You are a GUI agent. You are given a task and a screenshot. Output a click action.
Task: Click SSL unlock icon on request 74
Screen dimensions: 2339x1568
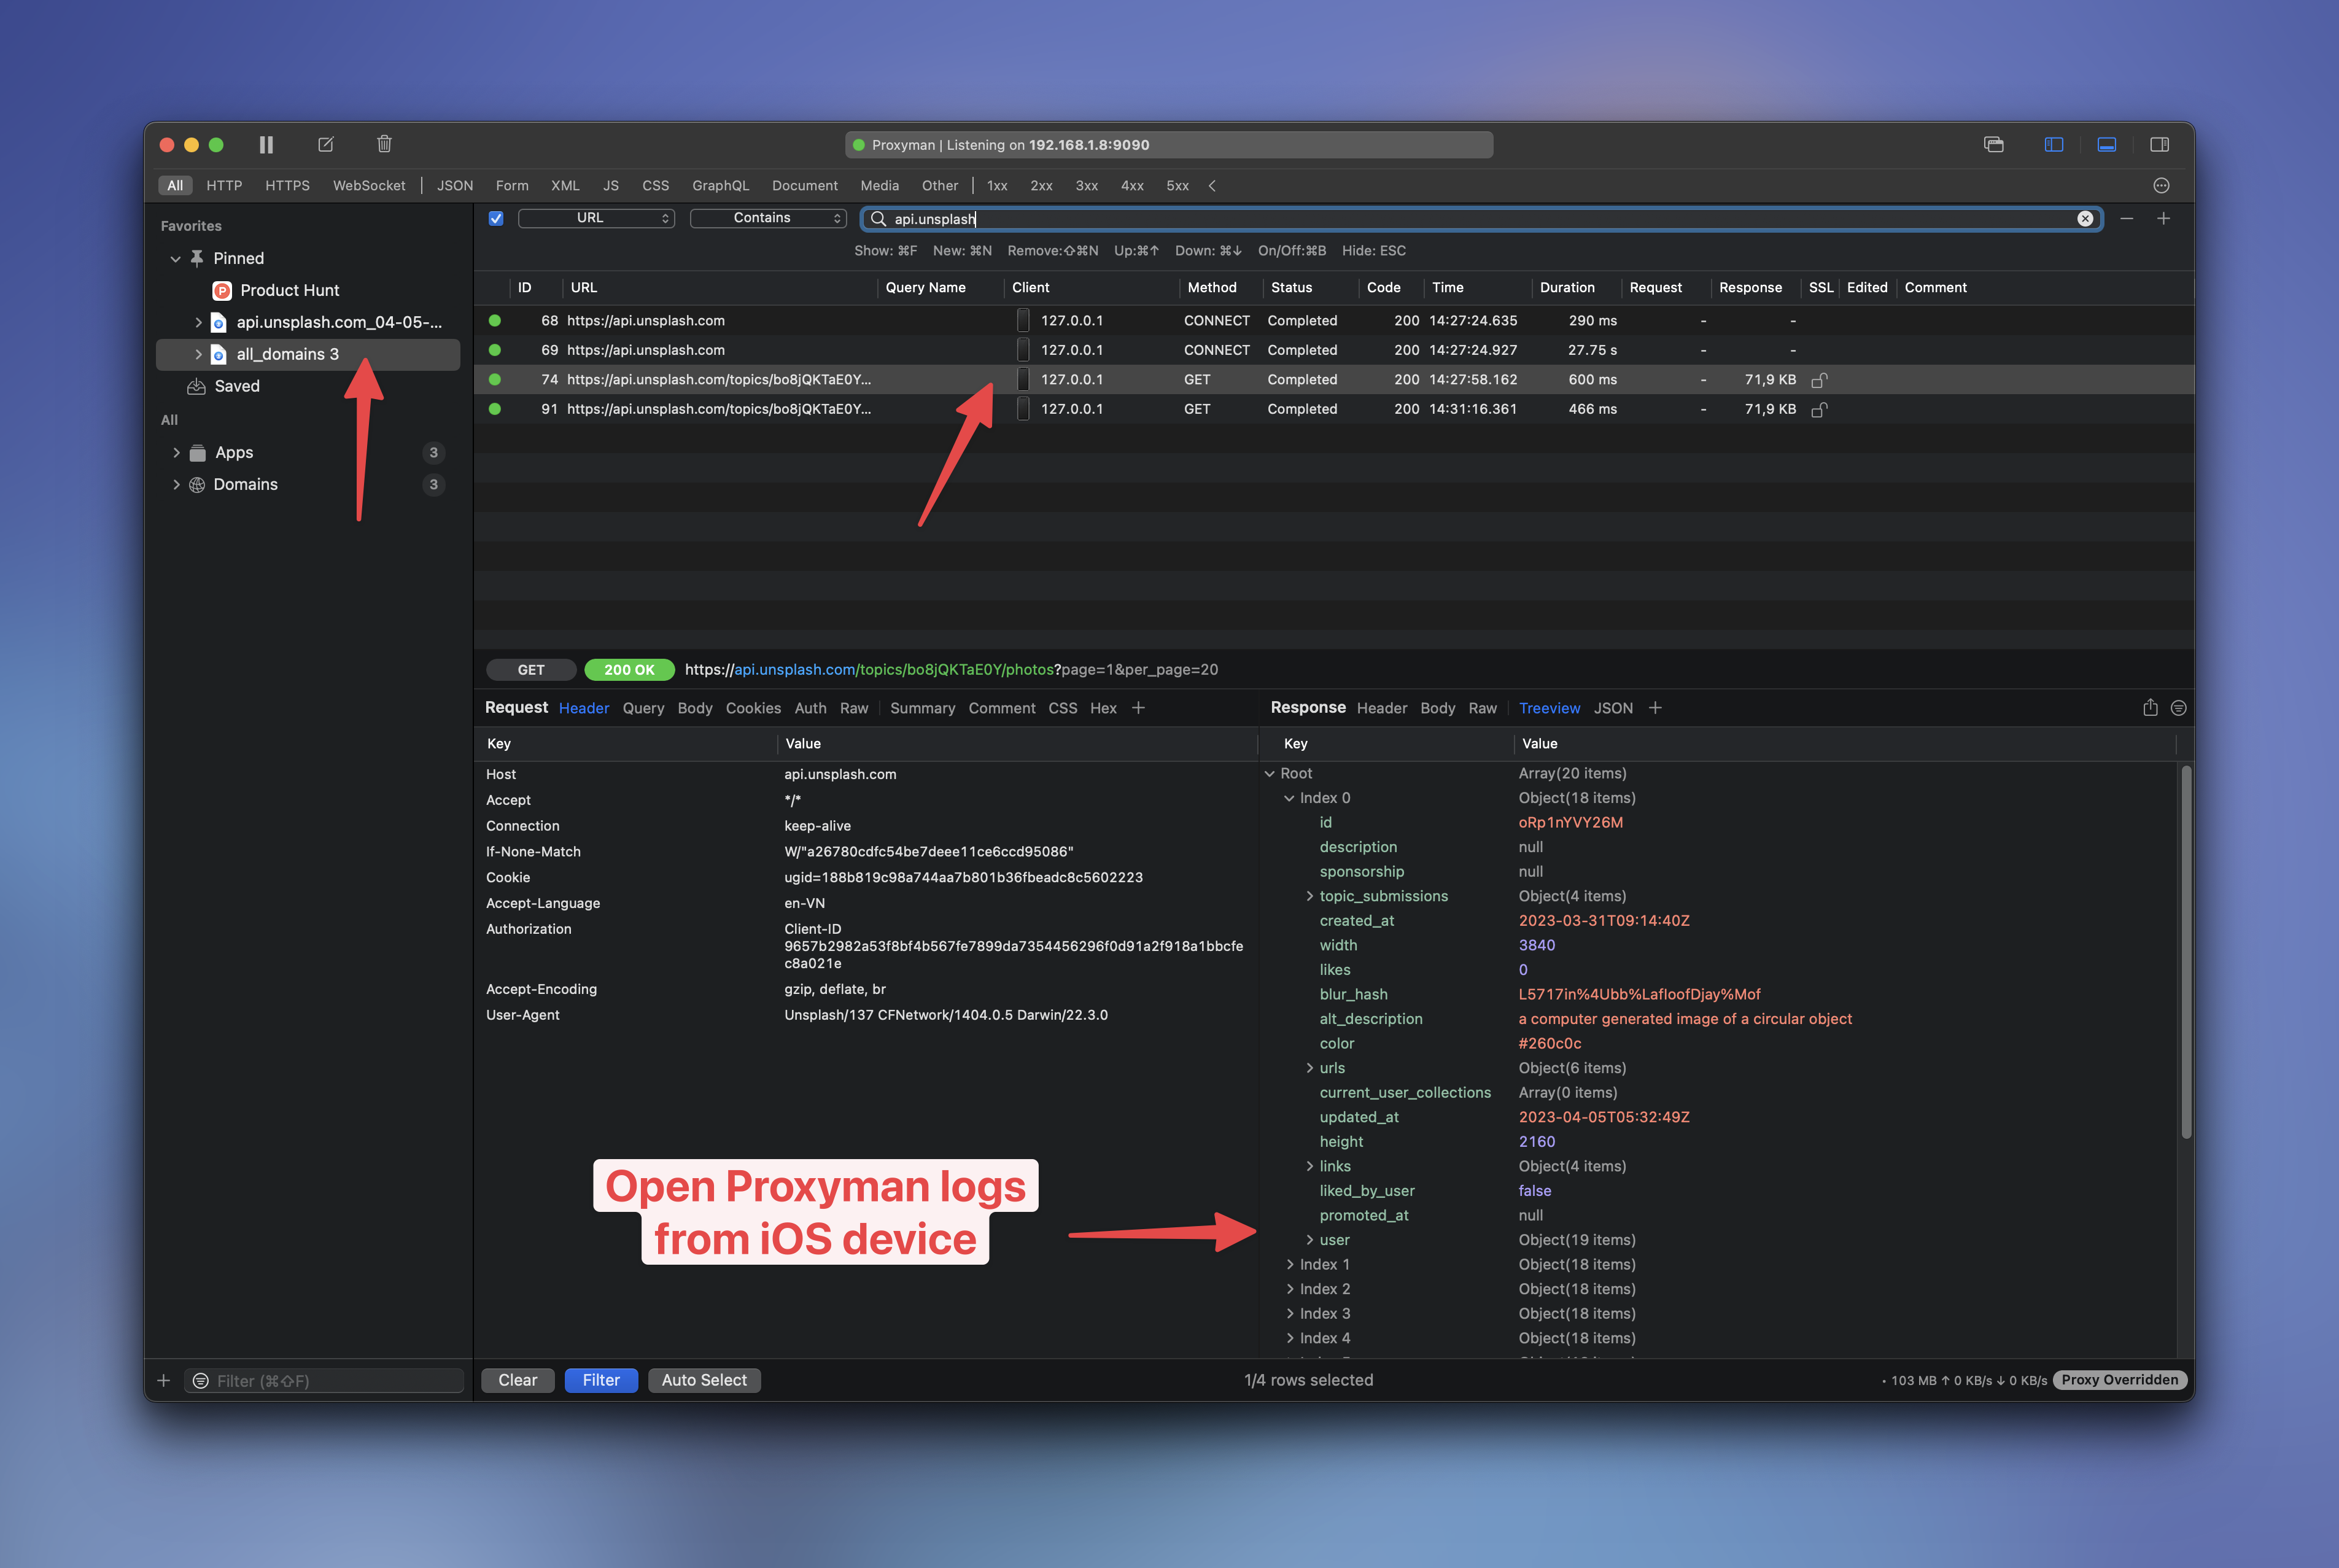[x=1819, y=380]
